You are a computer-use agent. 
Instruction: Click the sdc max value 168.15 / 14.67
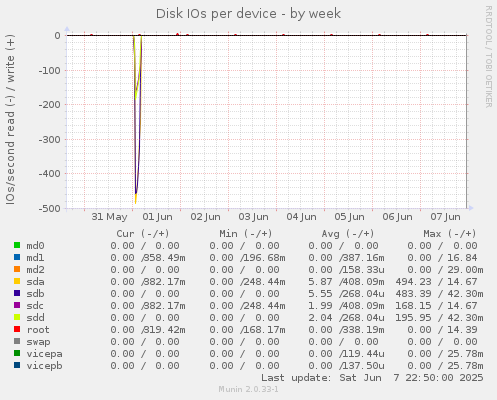[x=437, y=306]
